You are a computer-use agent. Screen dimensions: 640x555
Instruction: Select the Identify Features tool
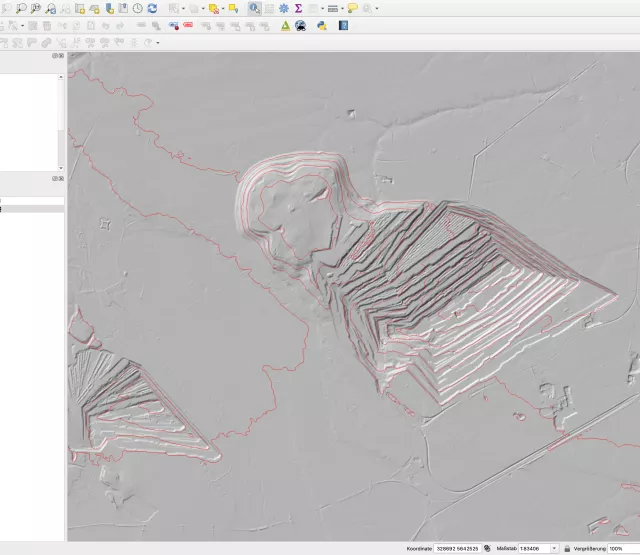255,8
